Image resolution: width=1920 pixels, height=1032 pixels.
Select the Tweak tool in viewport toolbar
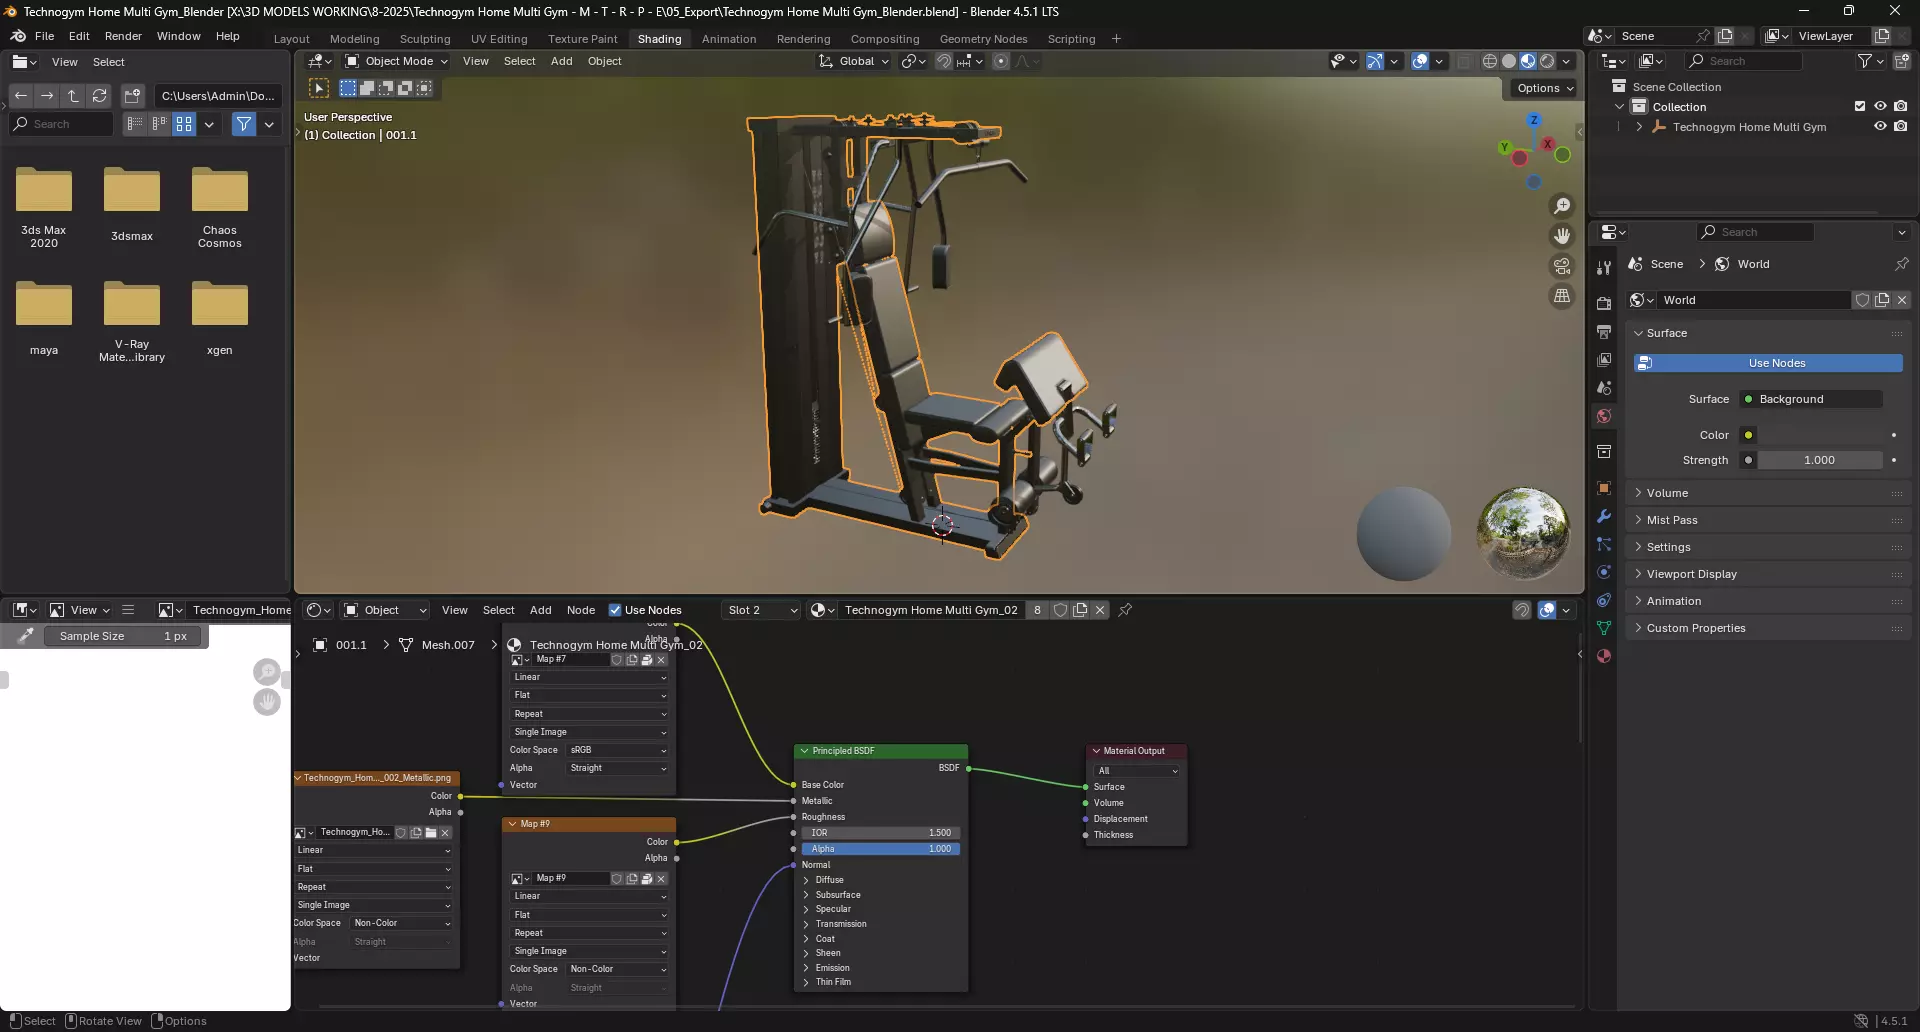[319, 88]
